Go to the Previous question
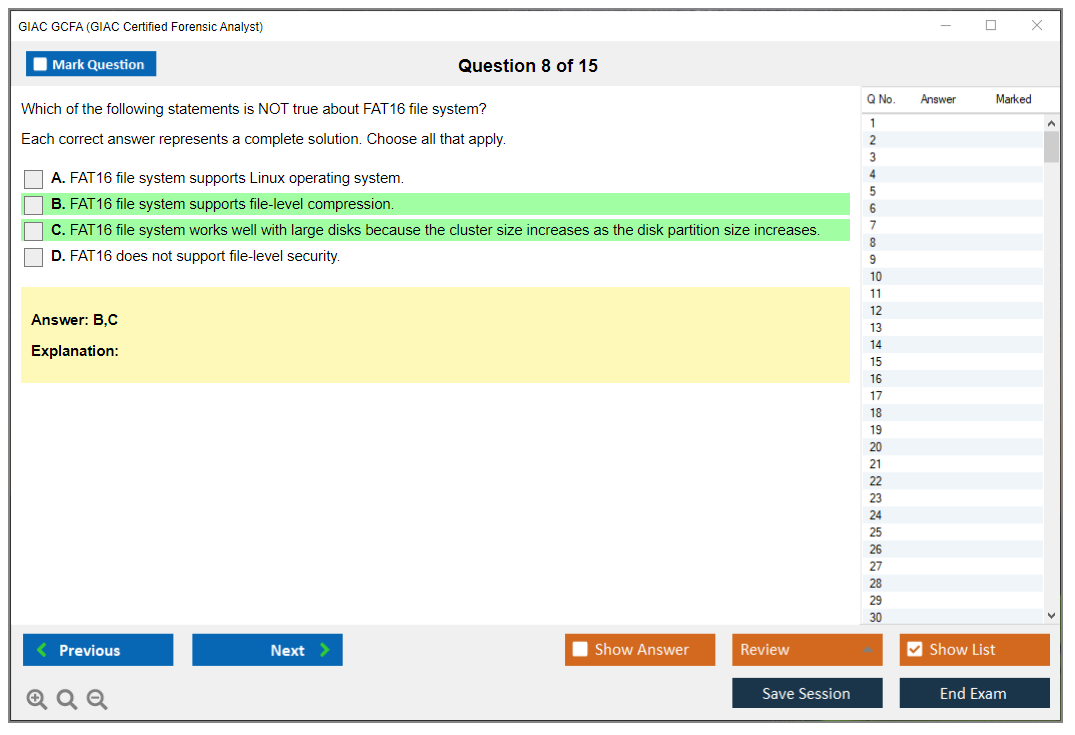 (x=98, y=650)
